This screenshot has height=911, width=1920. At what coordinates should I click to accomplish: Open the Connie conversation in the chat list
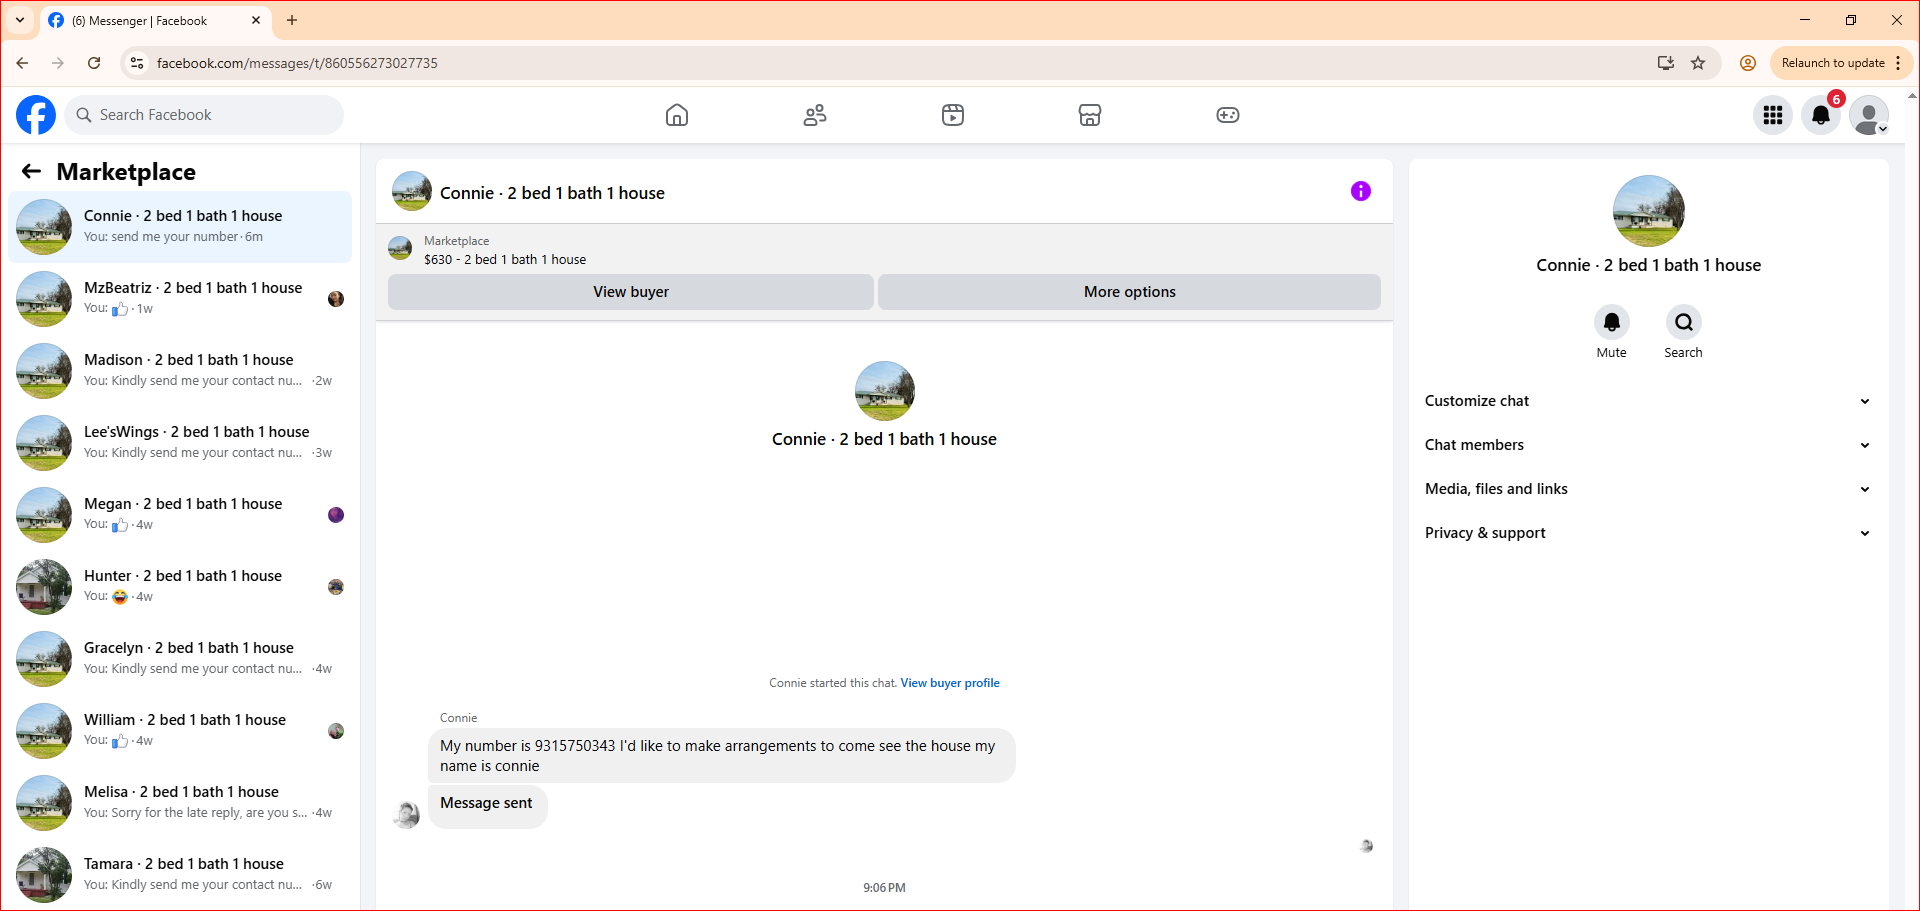(x=180, y=227)
